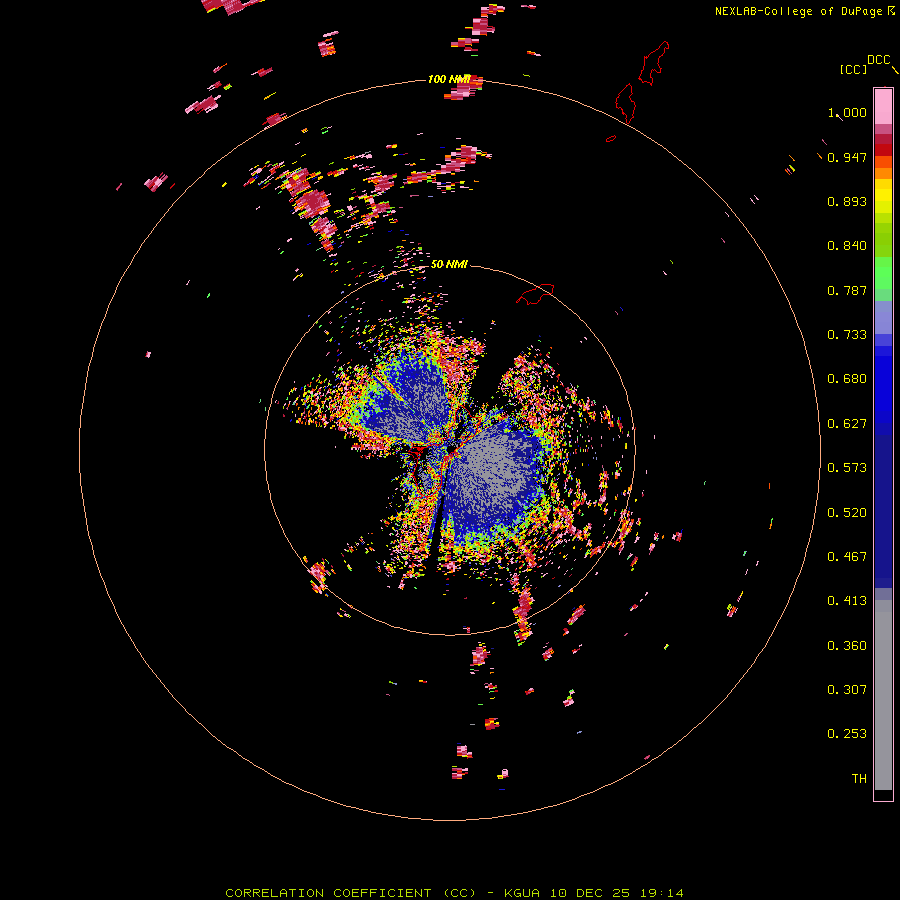900x900 pixels.
Task: Click the KGUA station identifier
Action: 522,893
